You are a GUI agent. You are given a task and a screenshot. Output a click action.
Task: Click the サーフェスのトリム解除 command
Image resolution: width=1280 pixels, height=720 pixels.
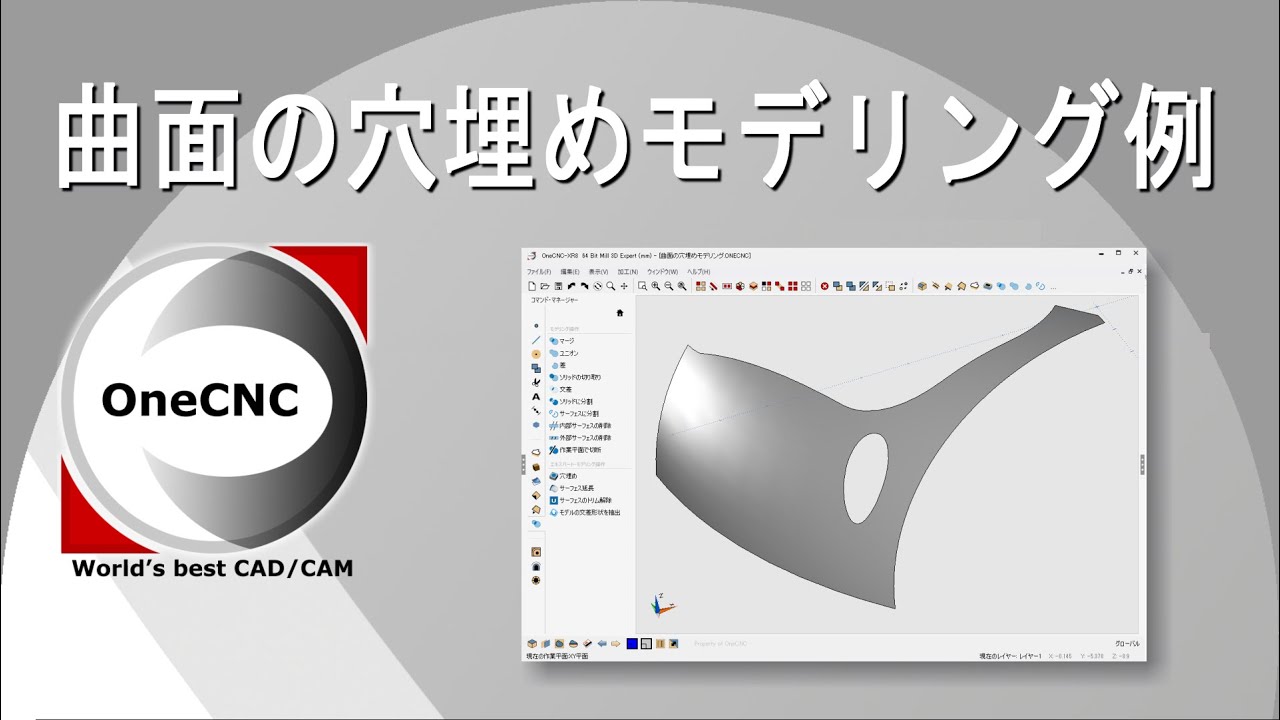click(581, 500)
